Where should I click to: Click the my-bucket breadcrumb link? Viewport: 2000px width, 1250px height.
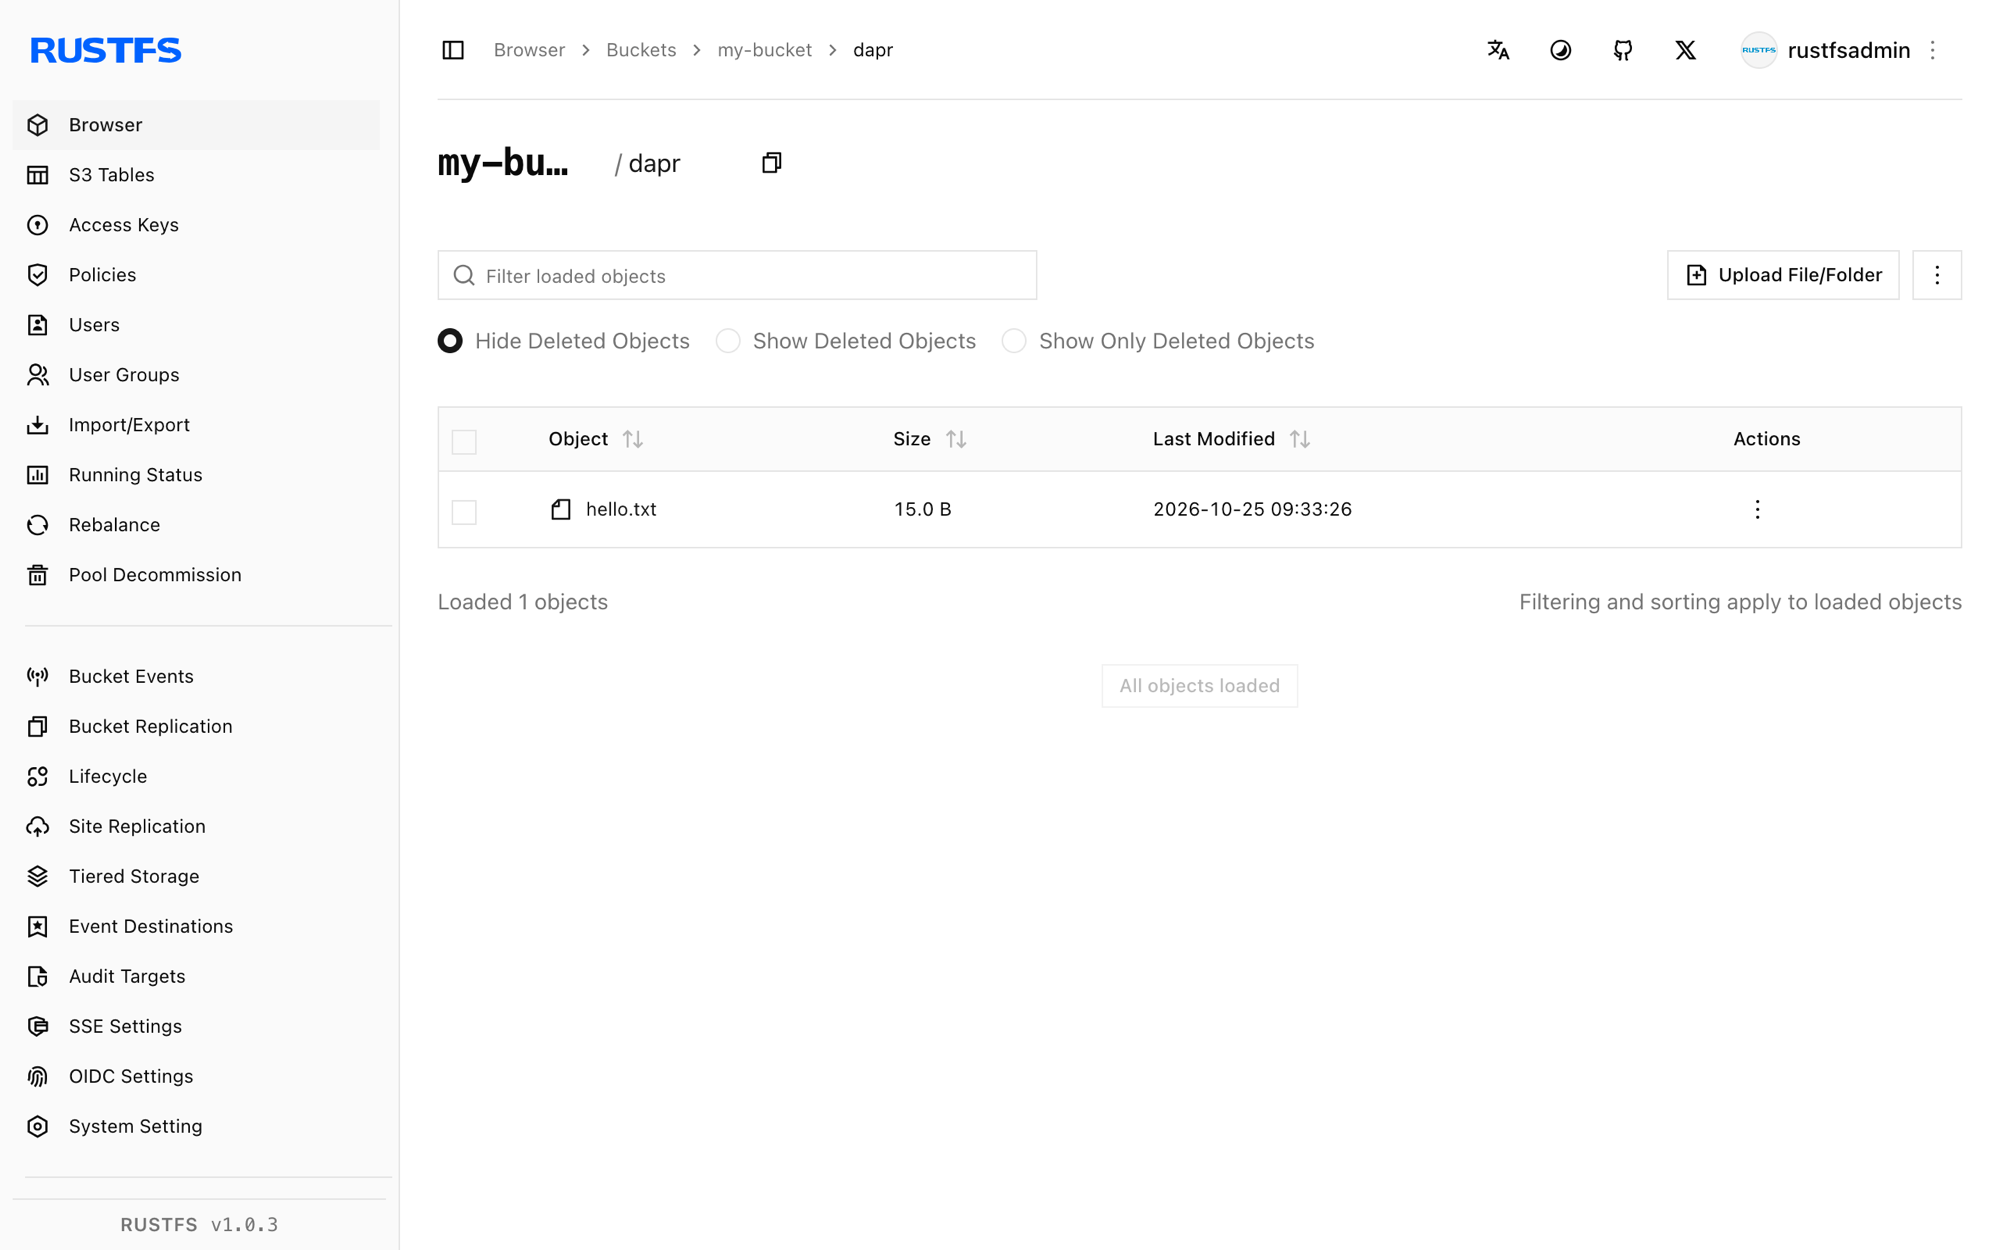(x=764, y=50)
